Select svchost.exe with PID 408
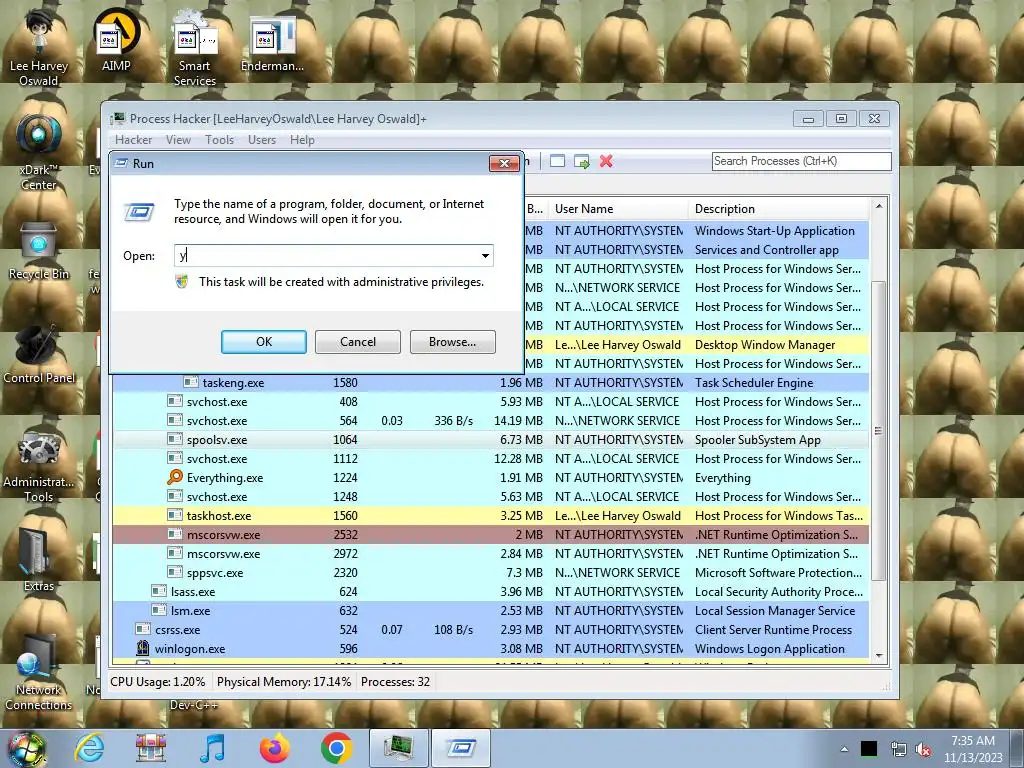The width and height of the screenshot is (1024, 768). point(490,402)
